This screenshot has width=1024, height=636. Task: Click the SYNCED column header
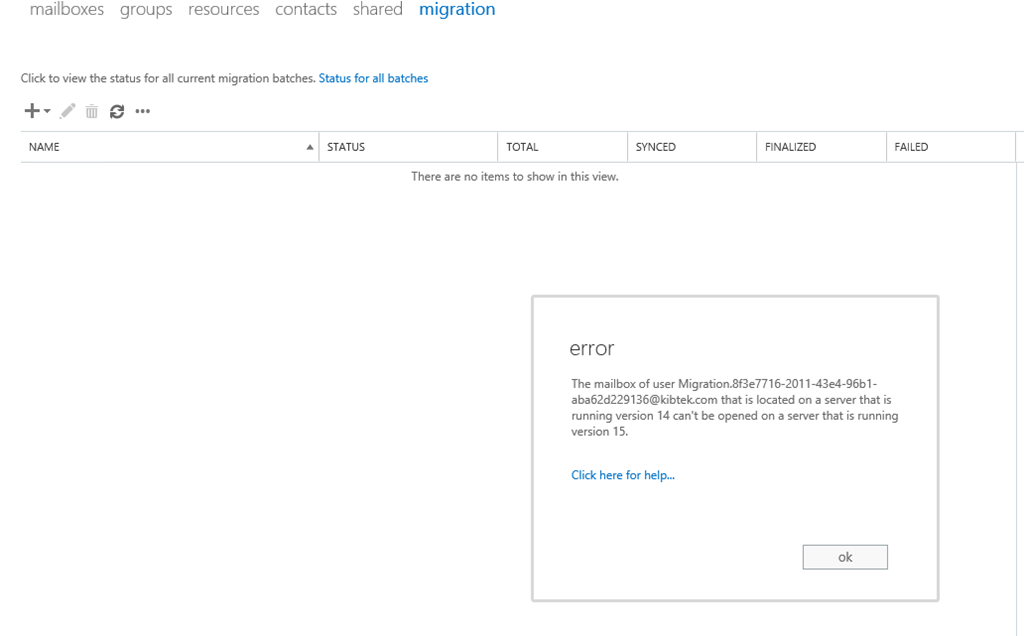click(x=692, y=147)
